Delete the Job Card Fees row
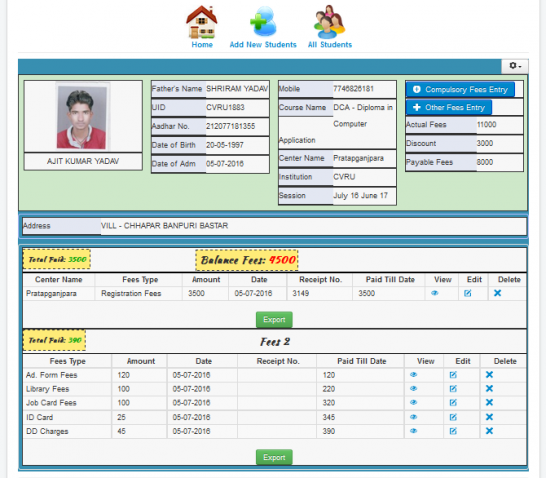This screenshot has width=546, height=478. [489, 402]
